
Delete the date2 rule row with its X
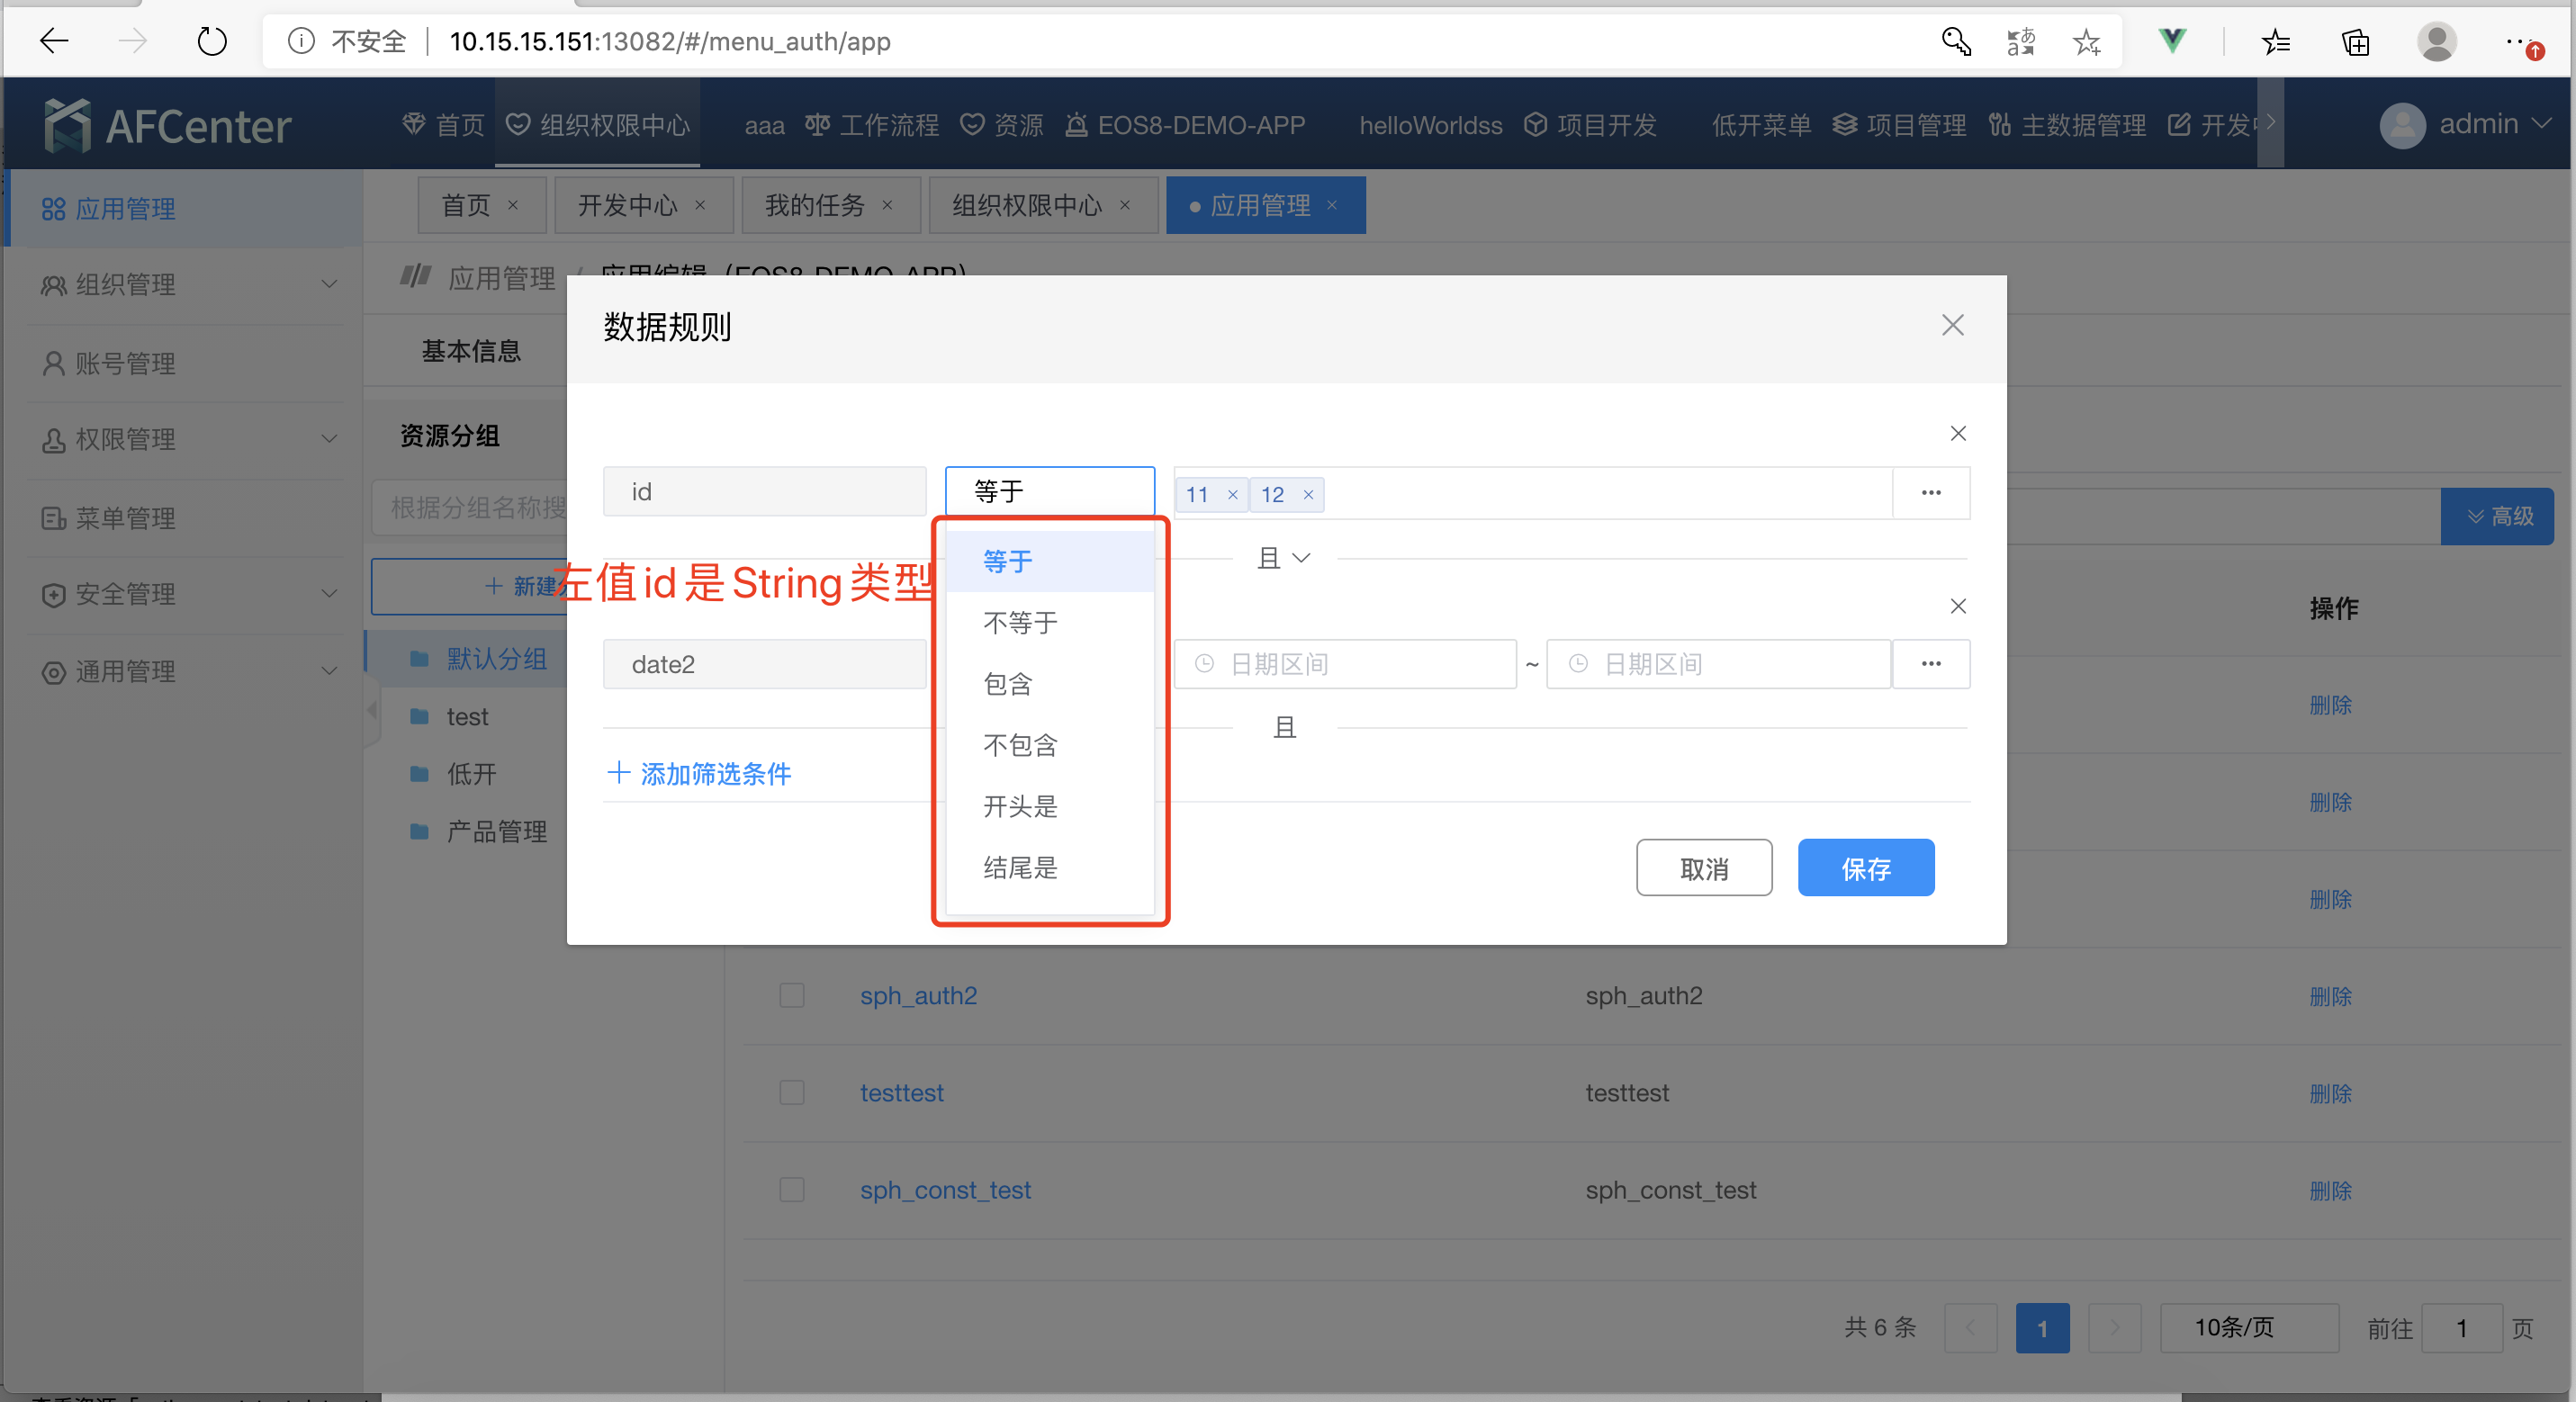(1957, 606)
